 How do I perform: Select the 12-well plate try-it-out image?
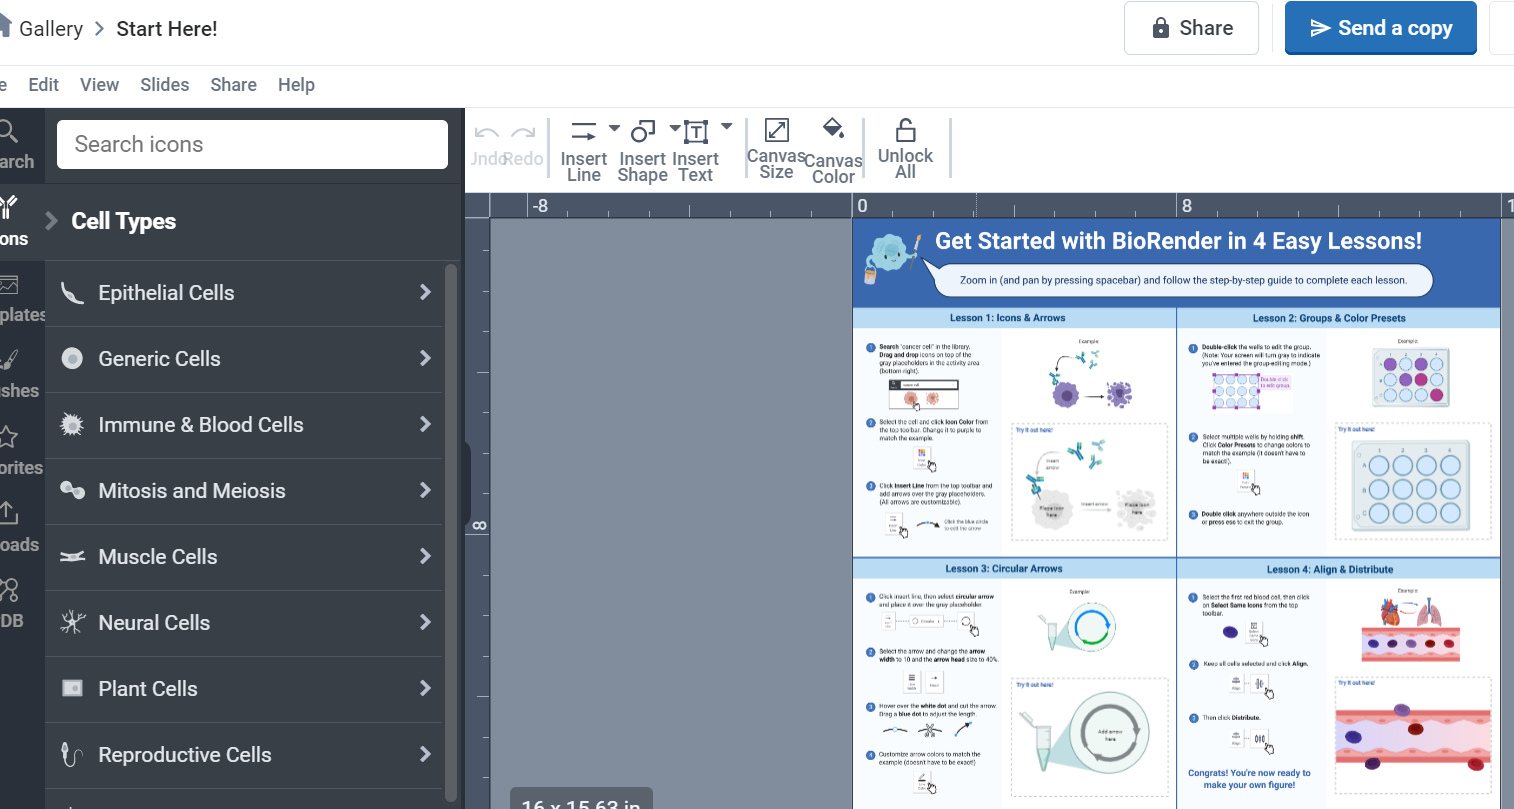click(1411, 486)
